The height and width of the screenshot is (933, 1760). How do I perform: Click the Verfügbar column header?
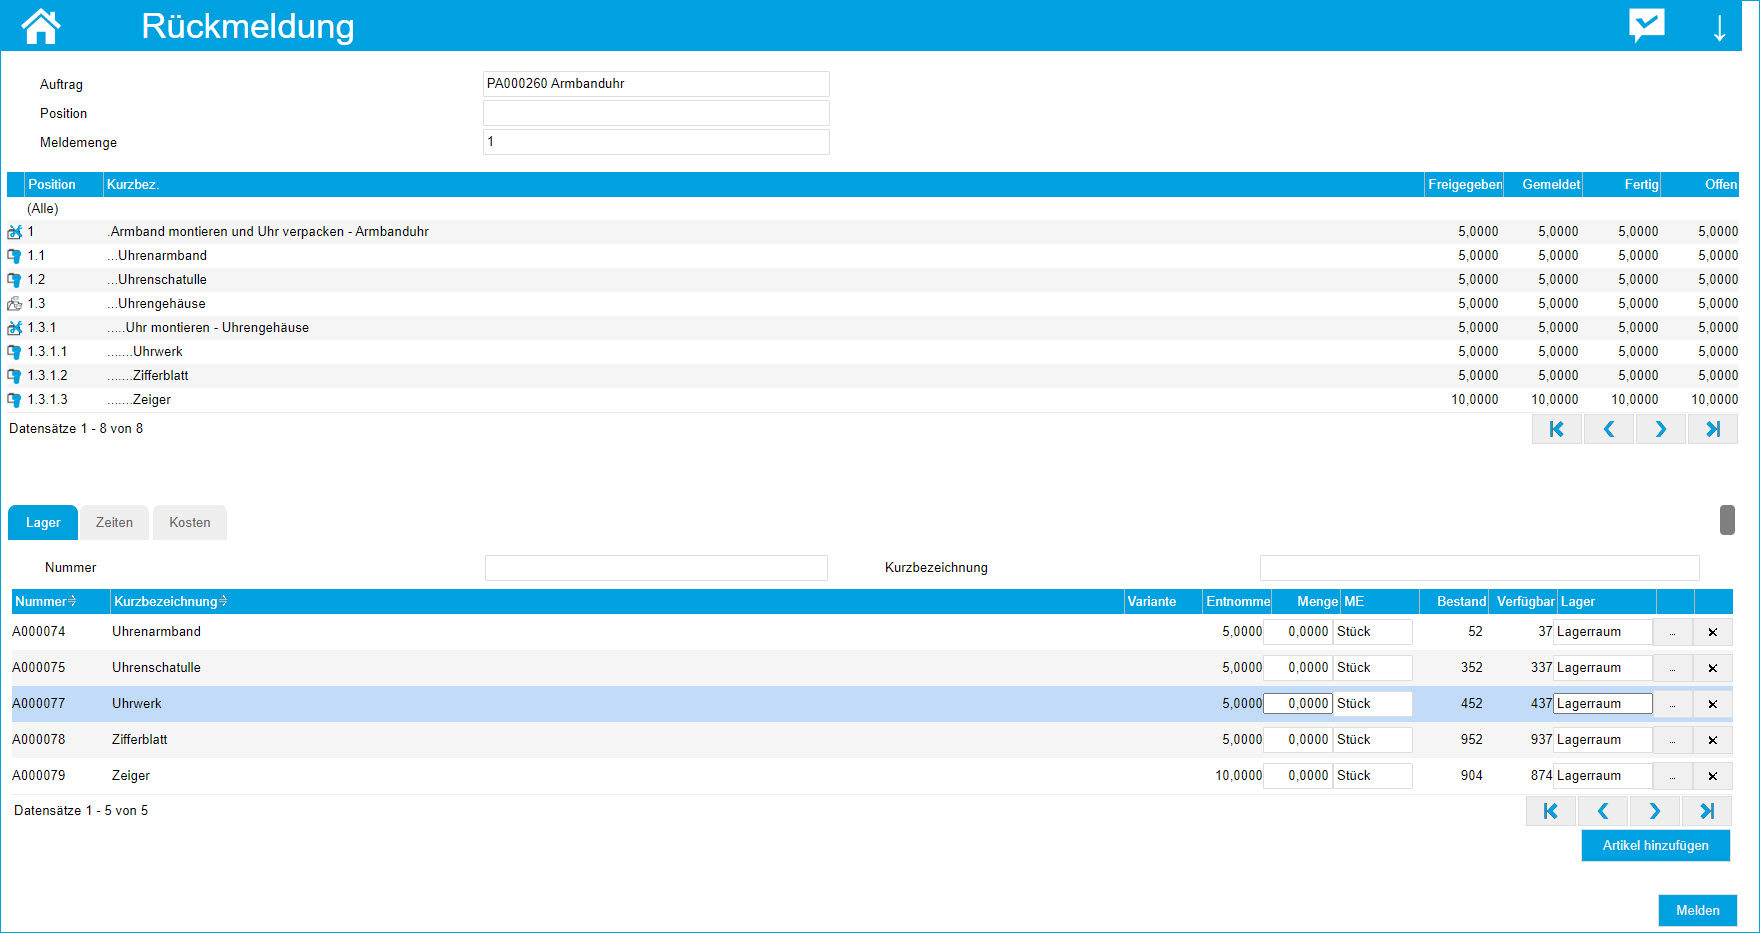(x=1524, y=601)
